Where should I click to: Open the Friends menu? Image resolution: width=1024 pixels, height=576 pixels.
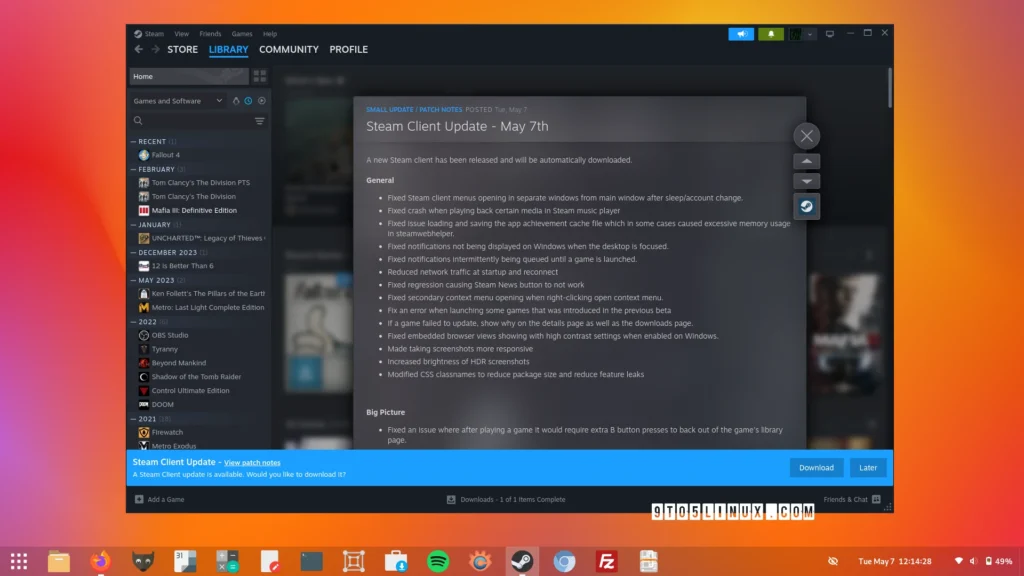[210, 34]
